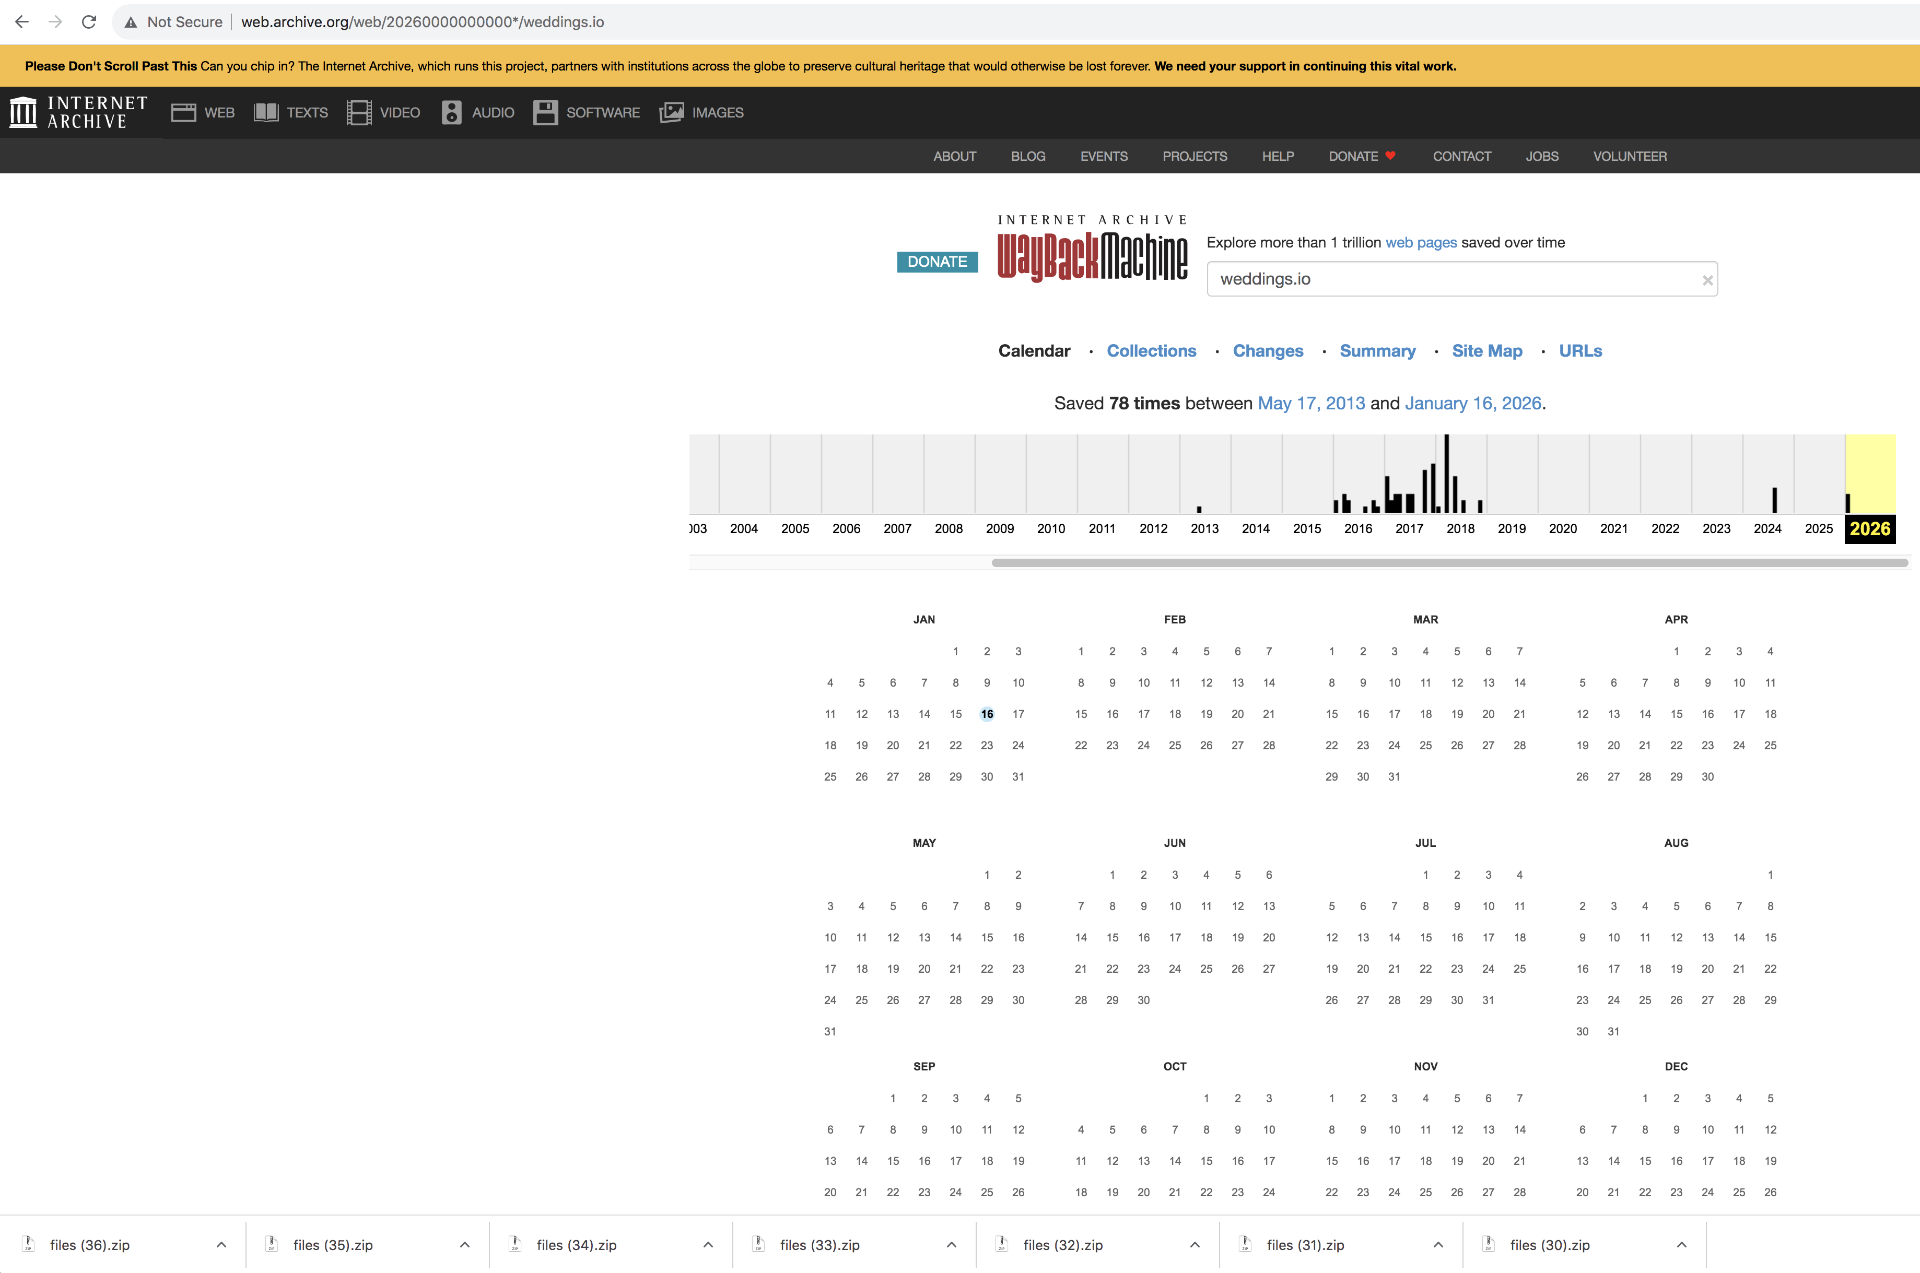Open the Volunteer menu item
Screen dimensions: 1920x1273
tap(1630, 156)
